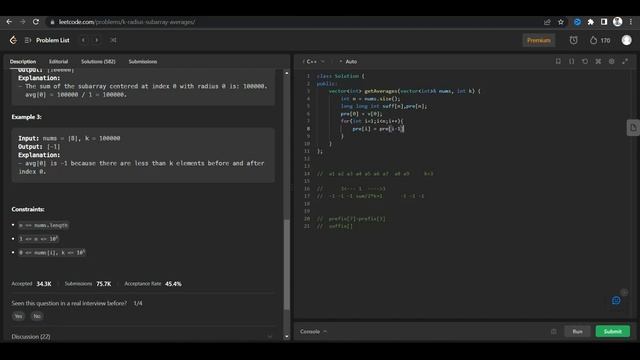The image size is (640, 360).
Task: Answer No to interview question
Action: point(37,316)
